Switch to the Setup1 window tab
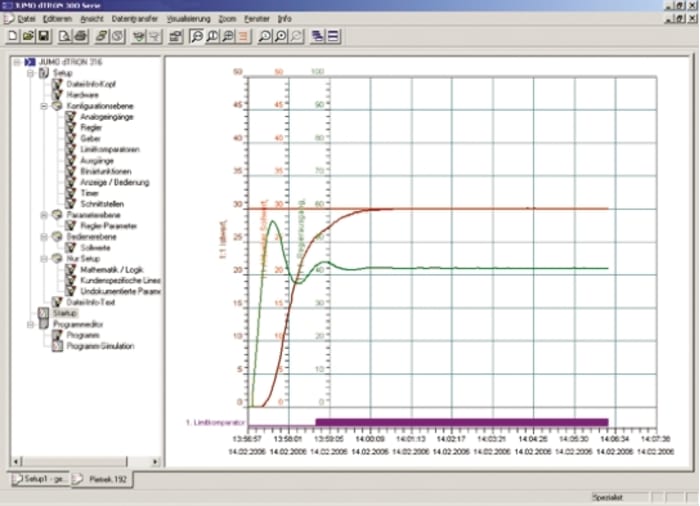Screen dimensions: 700x506 [39, 479]
